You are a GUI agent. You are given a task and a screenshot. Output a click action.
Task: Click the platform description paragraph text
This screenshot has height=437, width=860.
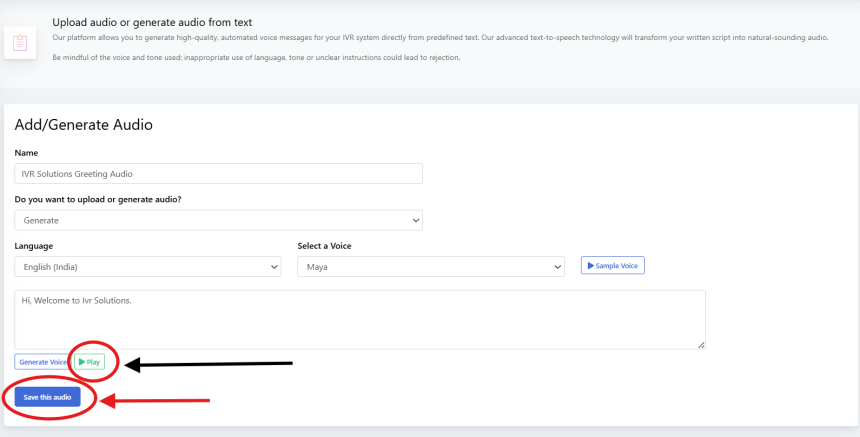440,38
